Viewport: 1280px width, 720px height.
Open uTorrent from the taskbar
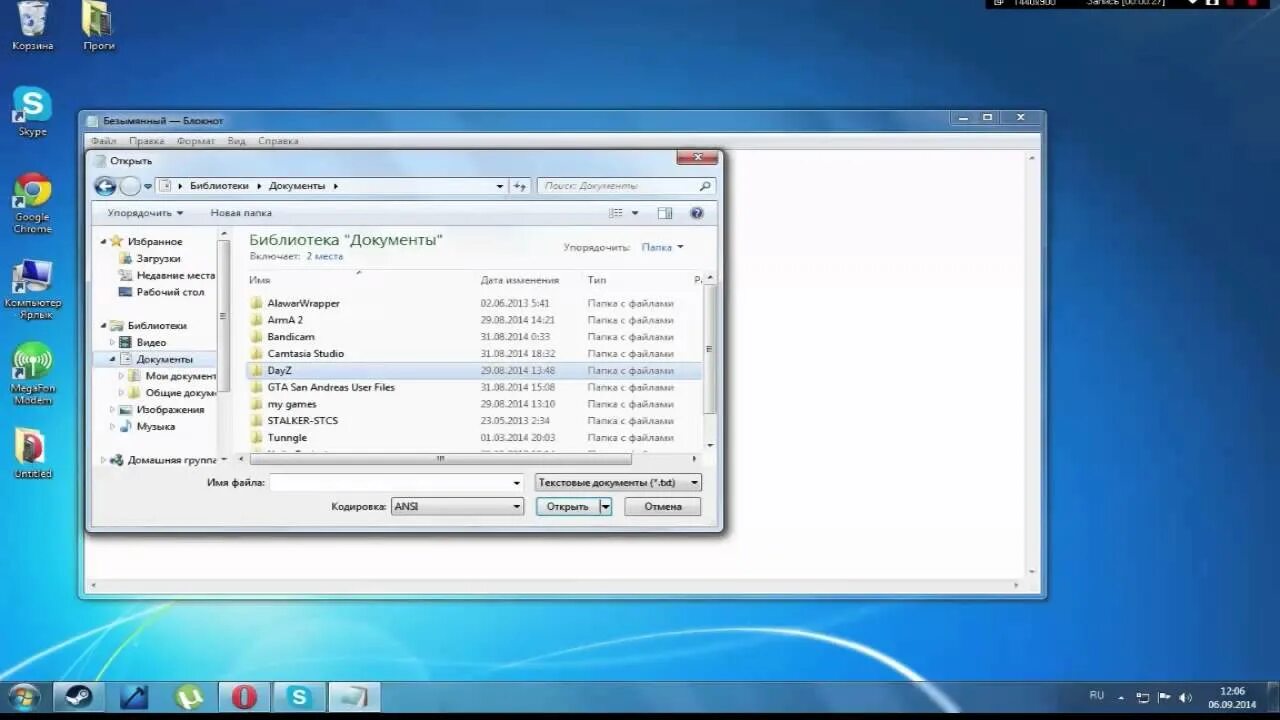coord(188,697)
